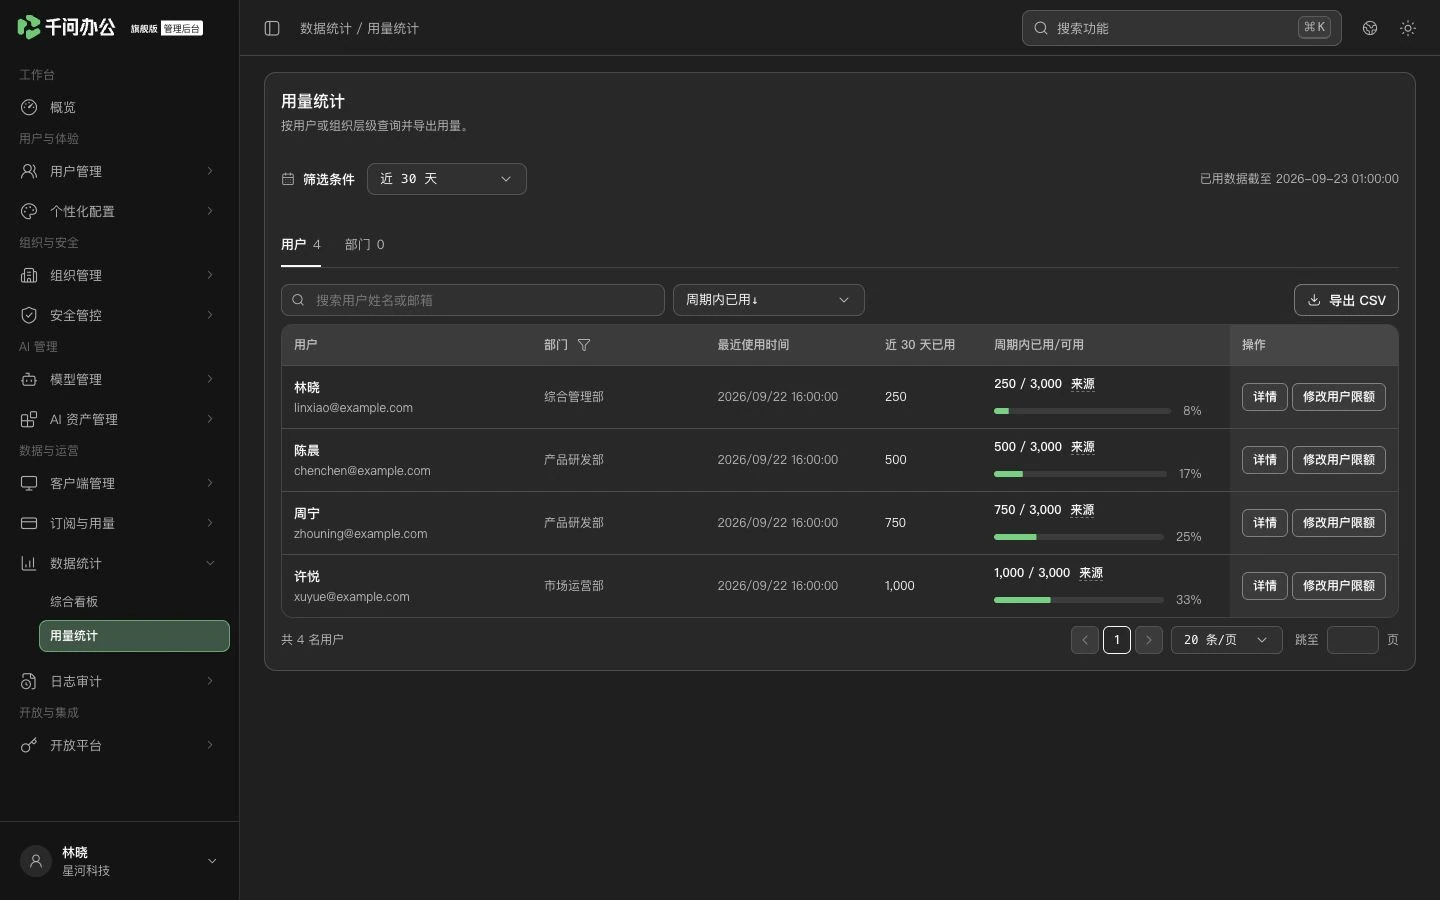Click the 搜索用户姓名或邮箱 search field
Image resolution: width=1440 pixels, height=900 pixels.
pyautogui.click(x=473, y=300)
